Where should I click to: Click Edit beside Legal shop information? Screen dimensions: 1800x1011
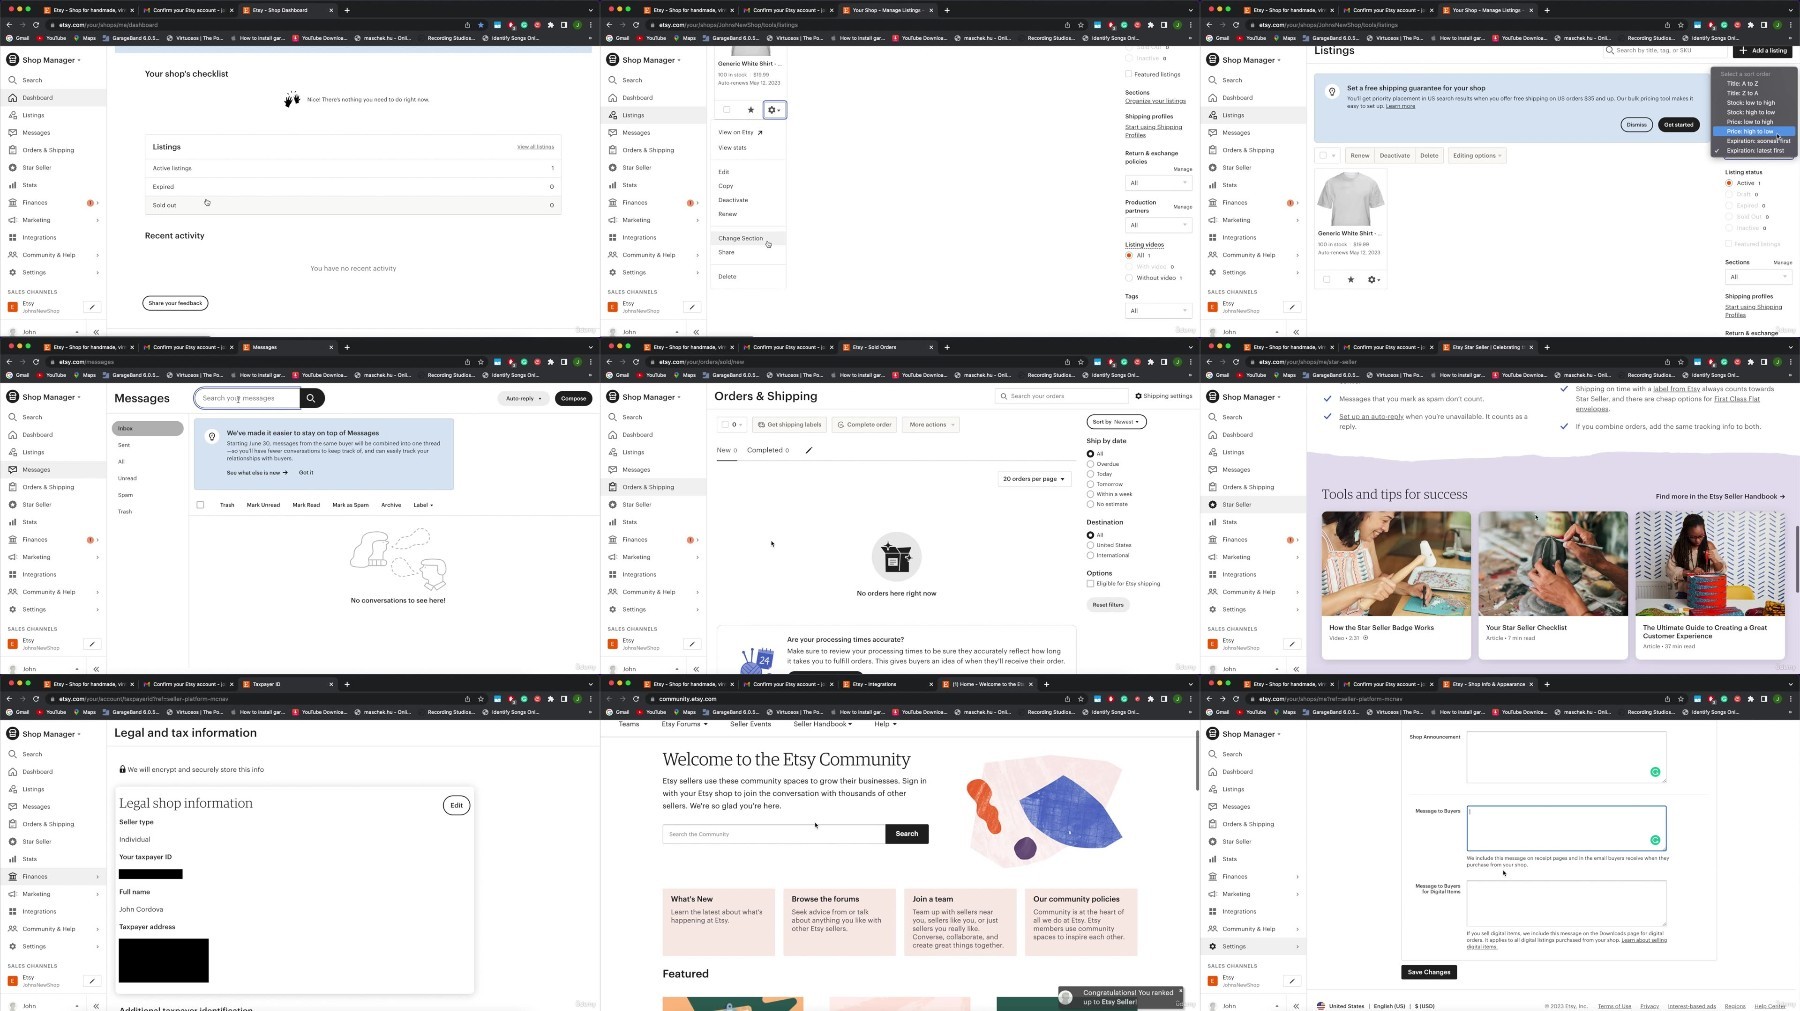(456, 805)
